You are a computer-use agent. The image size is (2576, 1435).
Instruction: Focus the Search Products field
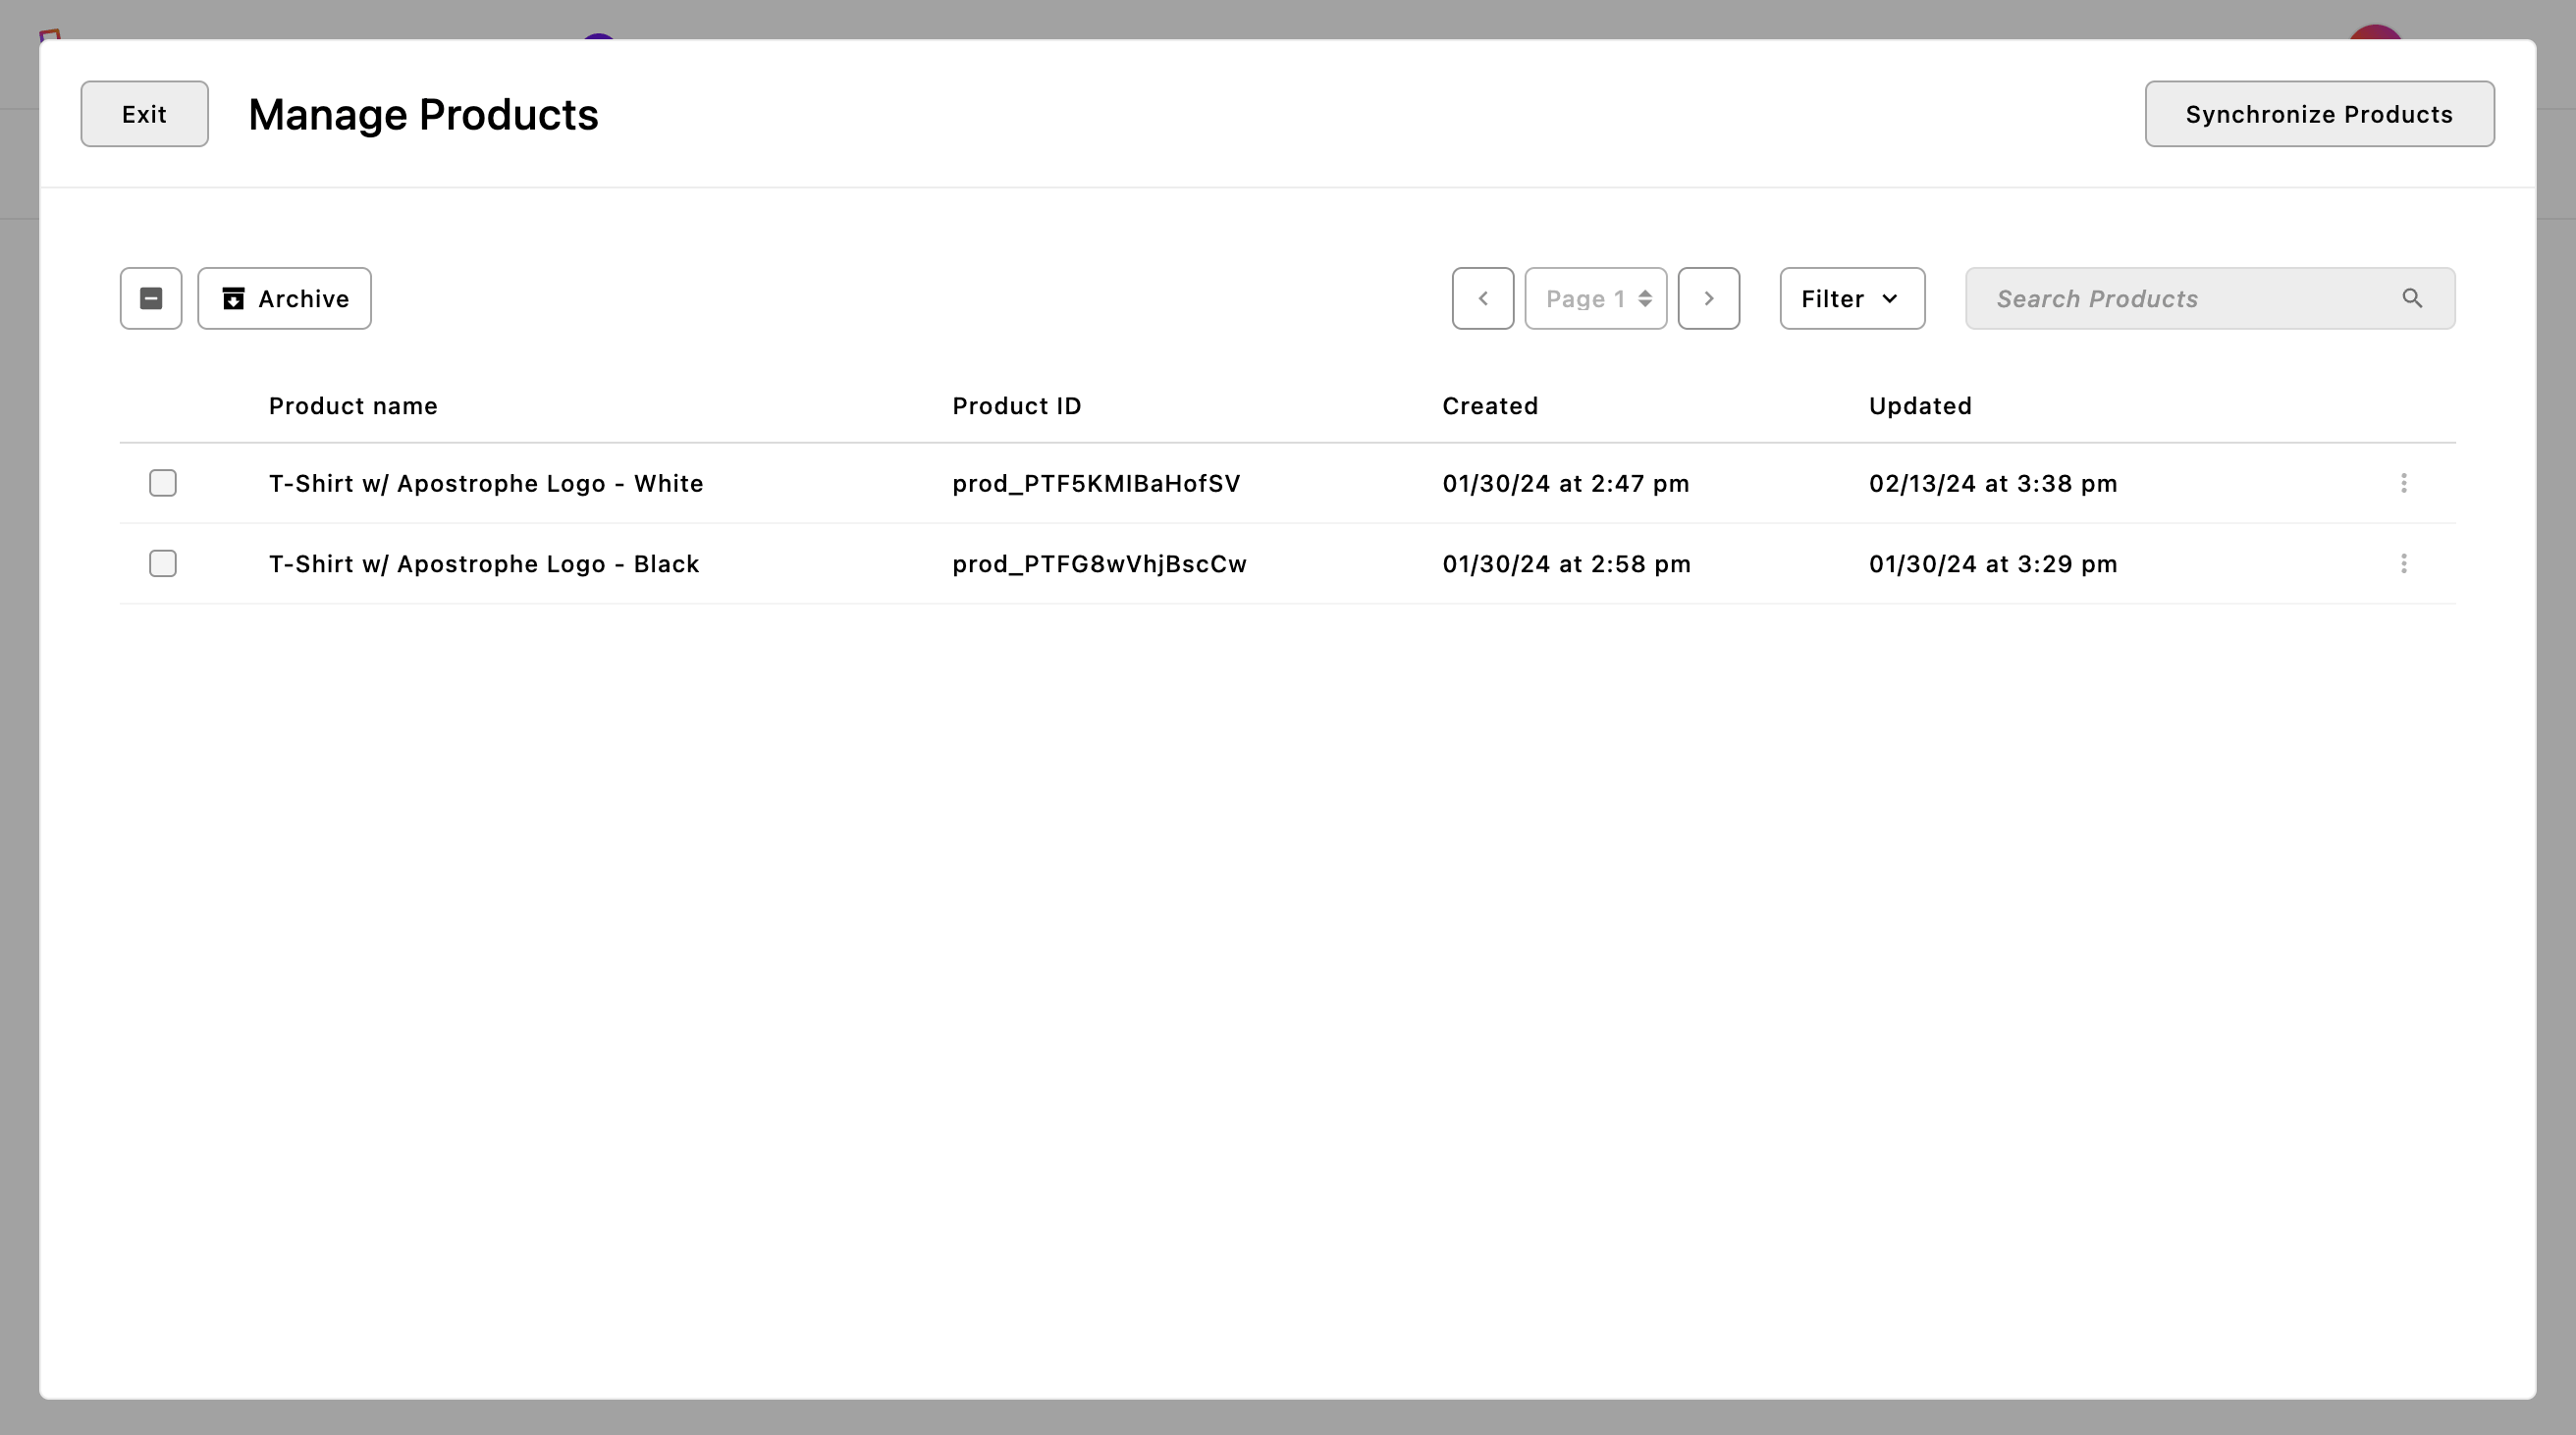[x=2180, y=298]
